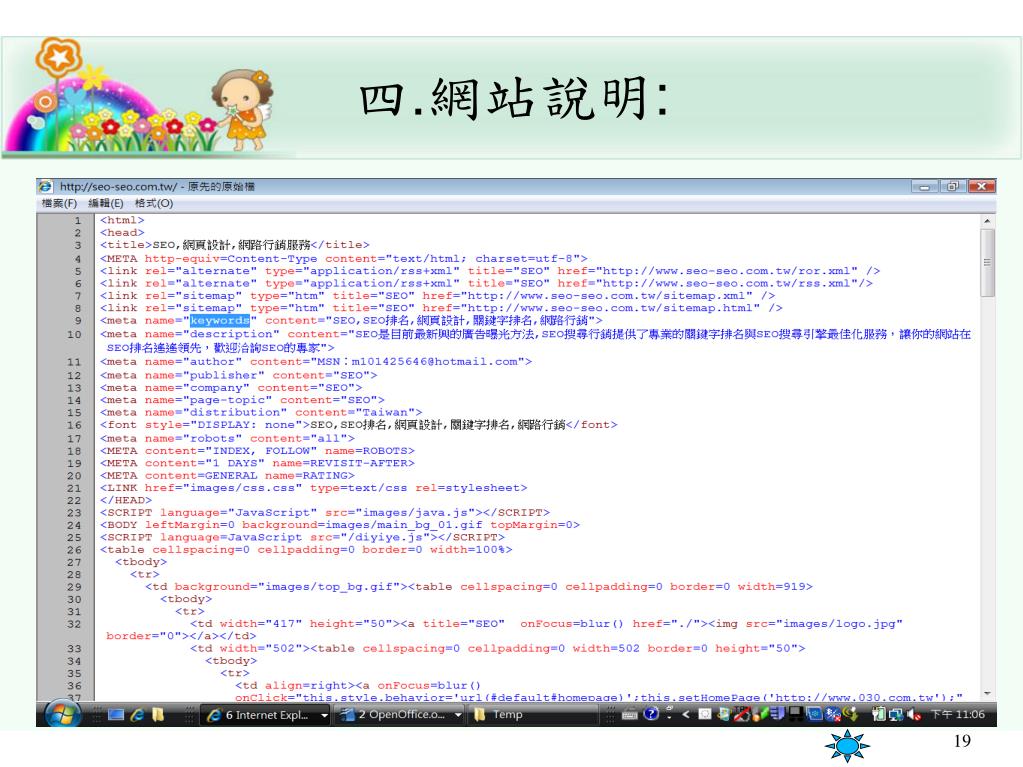Screen dimensions: 1023x767
Task: Click the highlighted keywords text on line 9
Action: click(x=220, y=320)
